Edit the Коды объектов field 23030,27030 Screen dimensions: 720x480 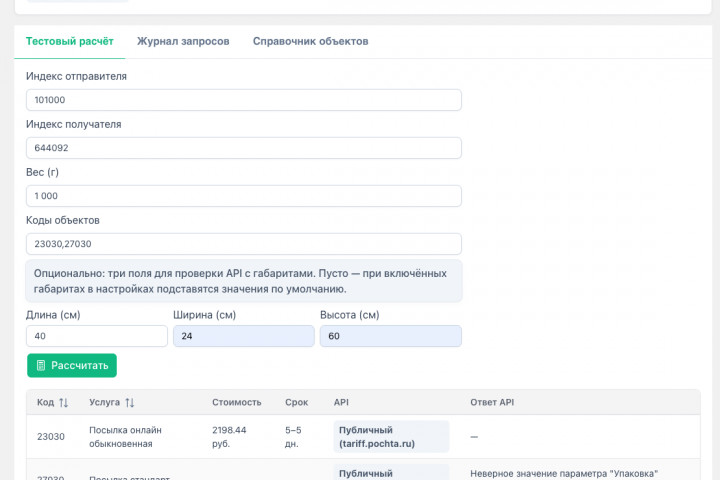pyautogui.click(x=244, y=244)
